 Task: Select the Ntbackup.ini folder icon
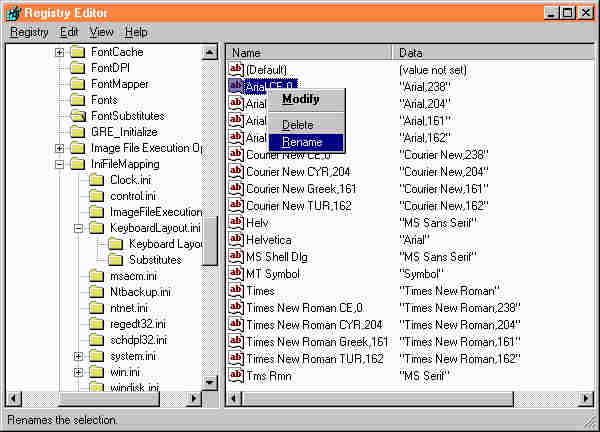96,292
